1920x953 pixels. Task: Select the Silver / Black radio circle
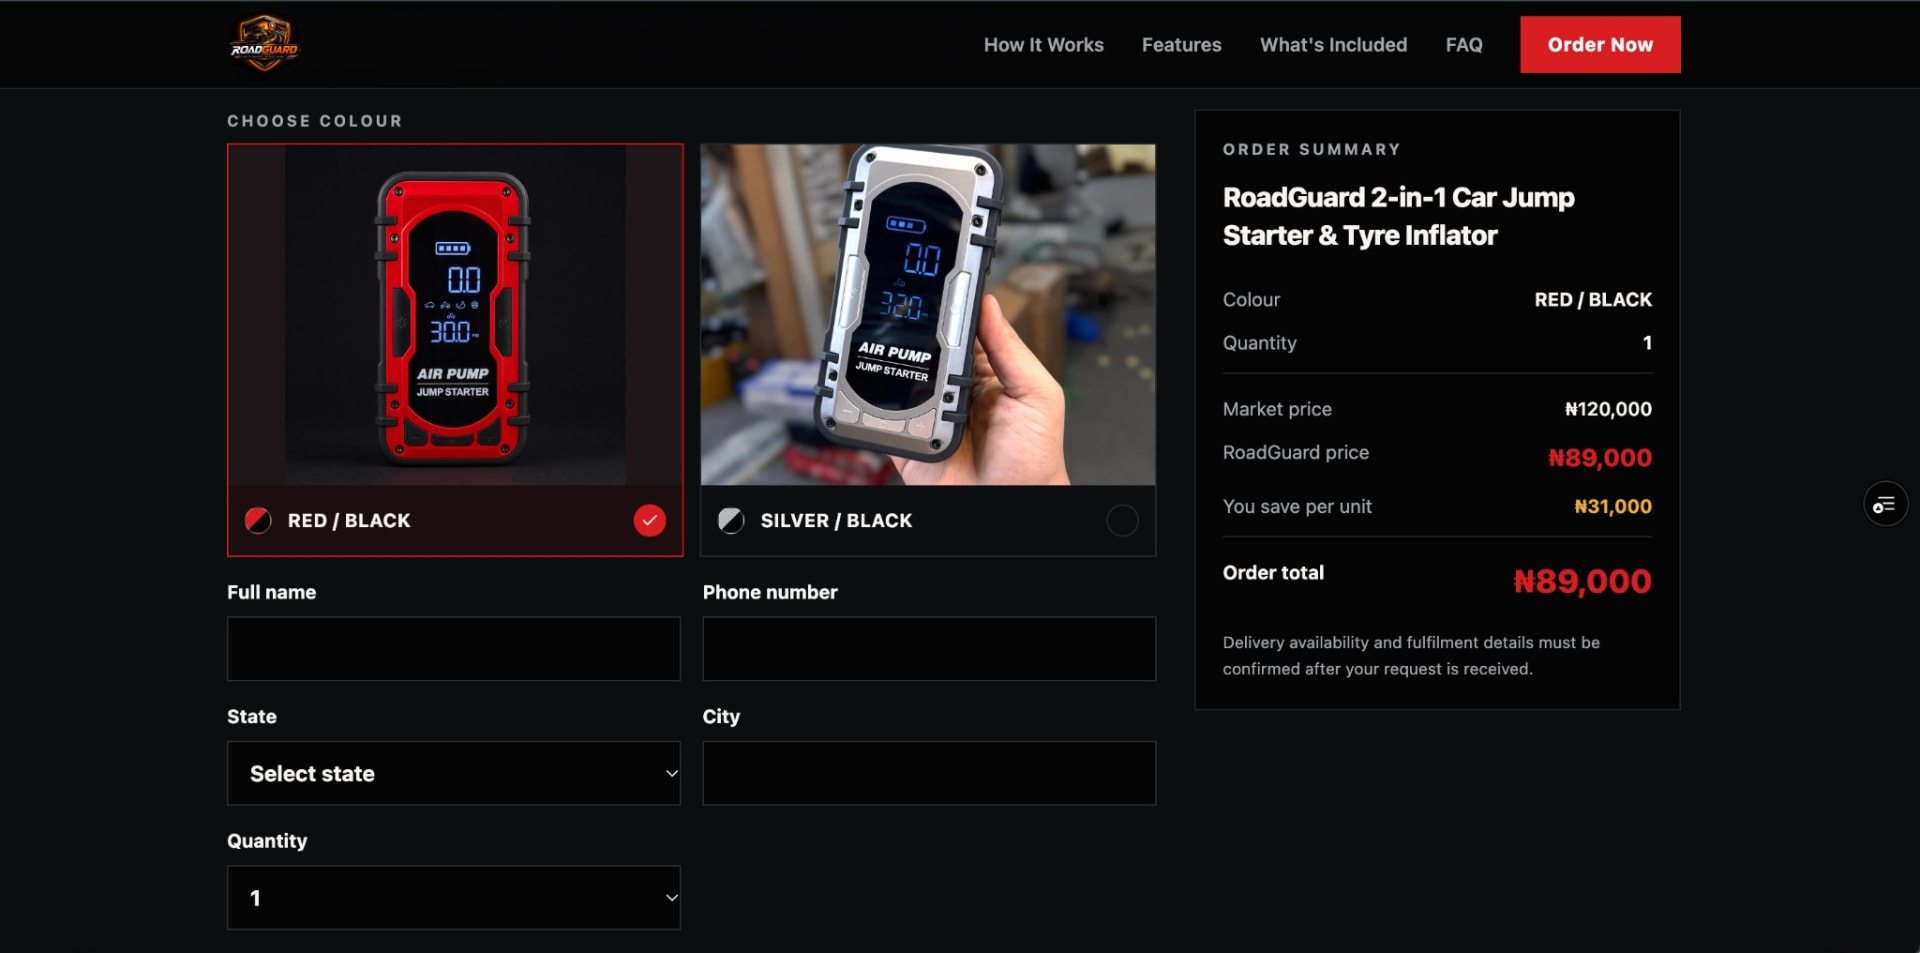(x=1122, y=520)
